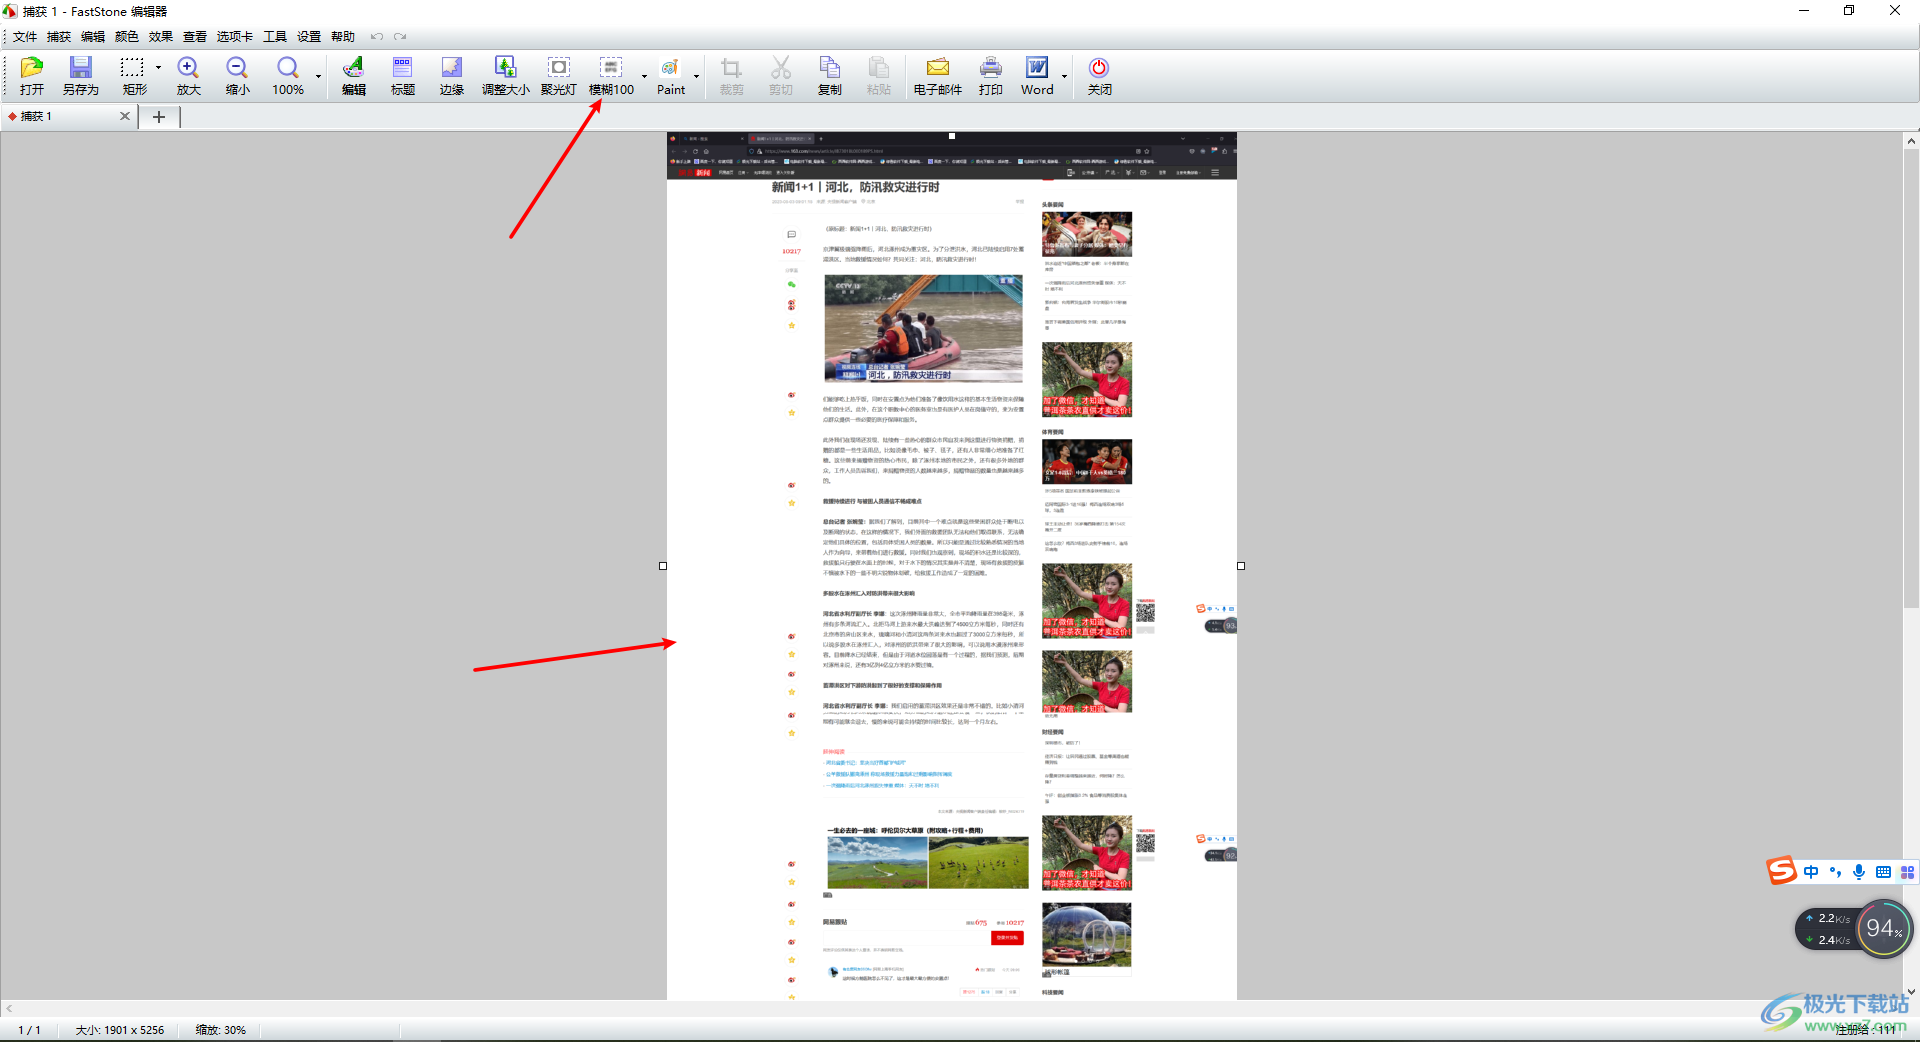Open the 选项卡 menu
This screenshot has height=1042, width=1920.
point(235,37)
